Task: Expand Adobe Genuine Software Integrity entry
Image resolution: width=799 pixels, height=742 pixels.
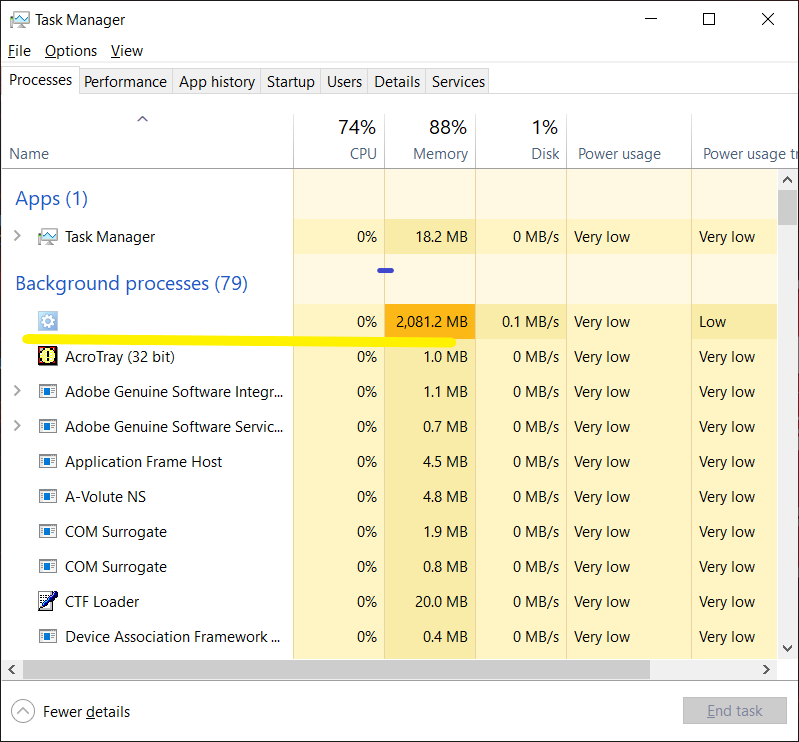Action: click(17, 391)
